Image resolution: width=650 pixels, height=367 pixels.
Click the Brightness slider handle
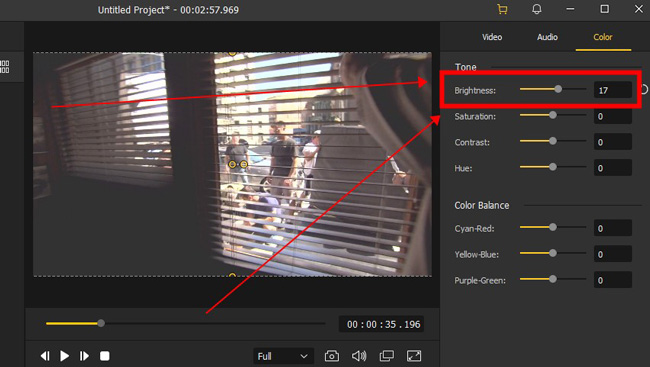pyautogui.click(x=558, y=89)
